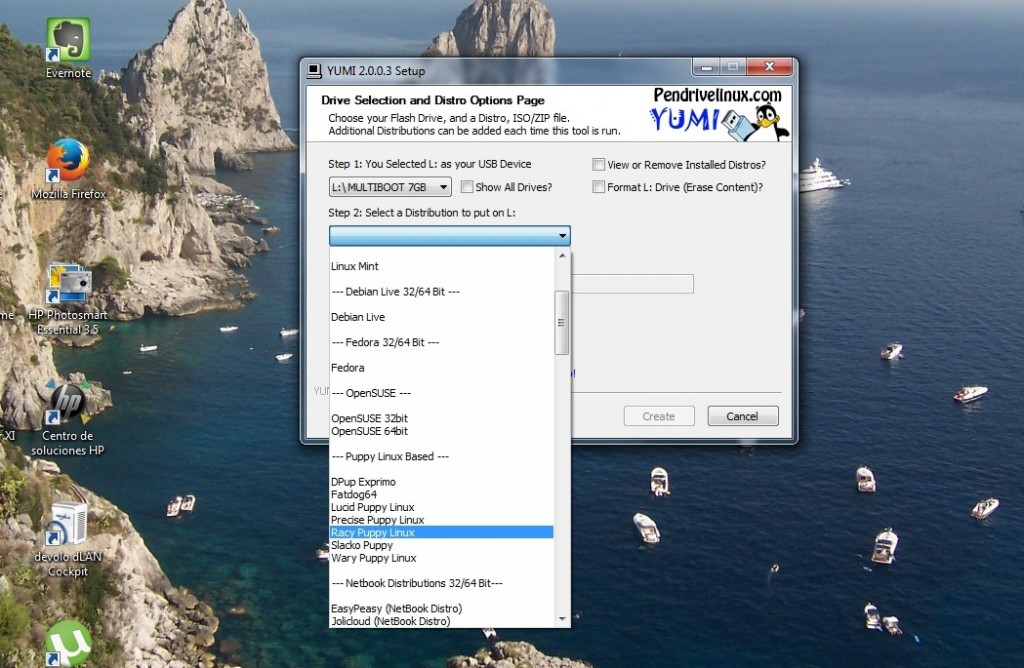Select Linux Mint from the list
Viewport: 1024px width, 668px height.
pyautogui.click(x=354, y=266)
